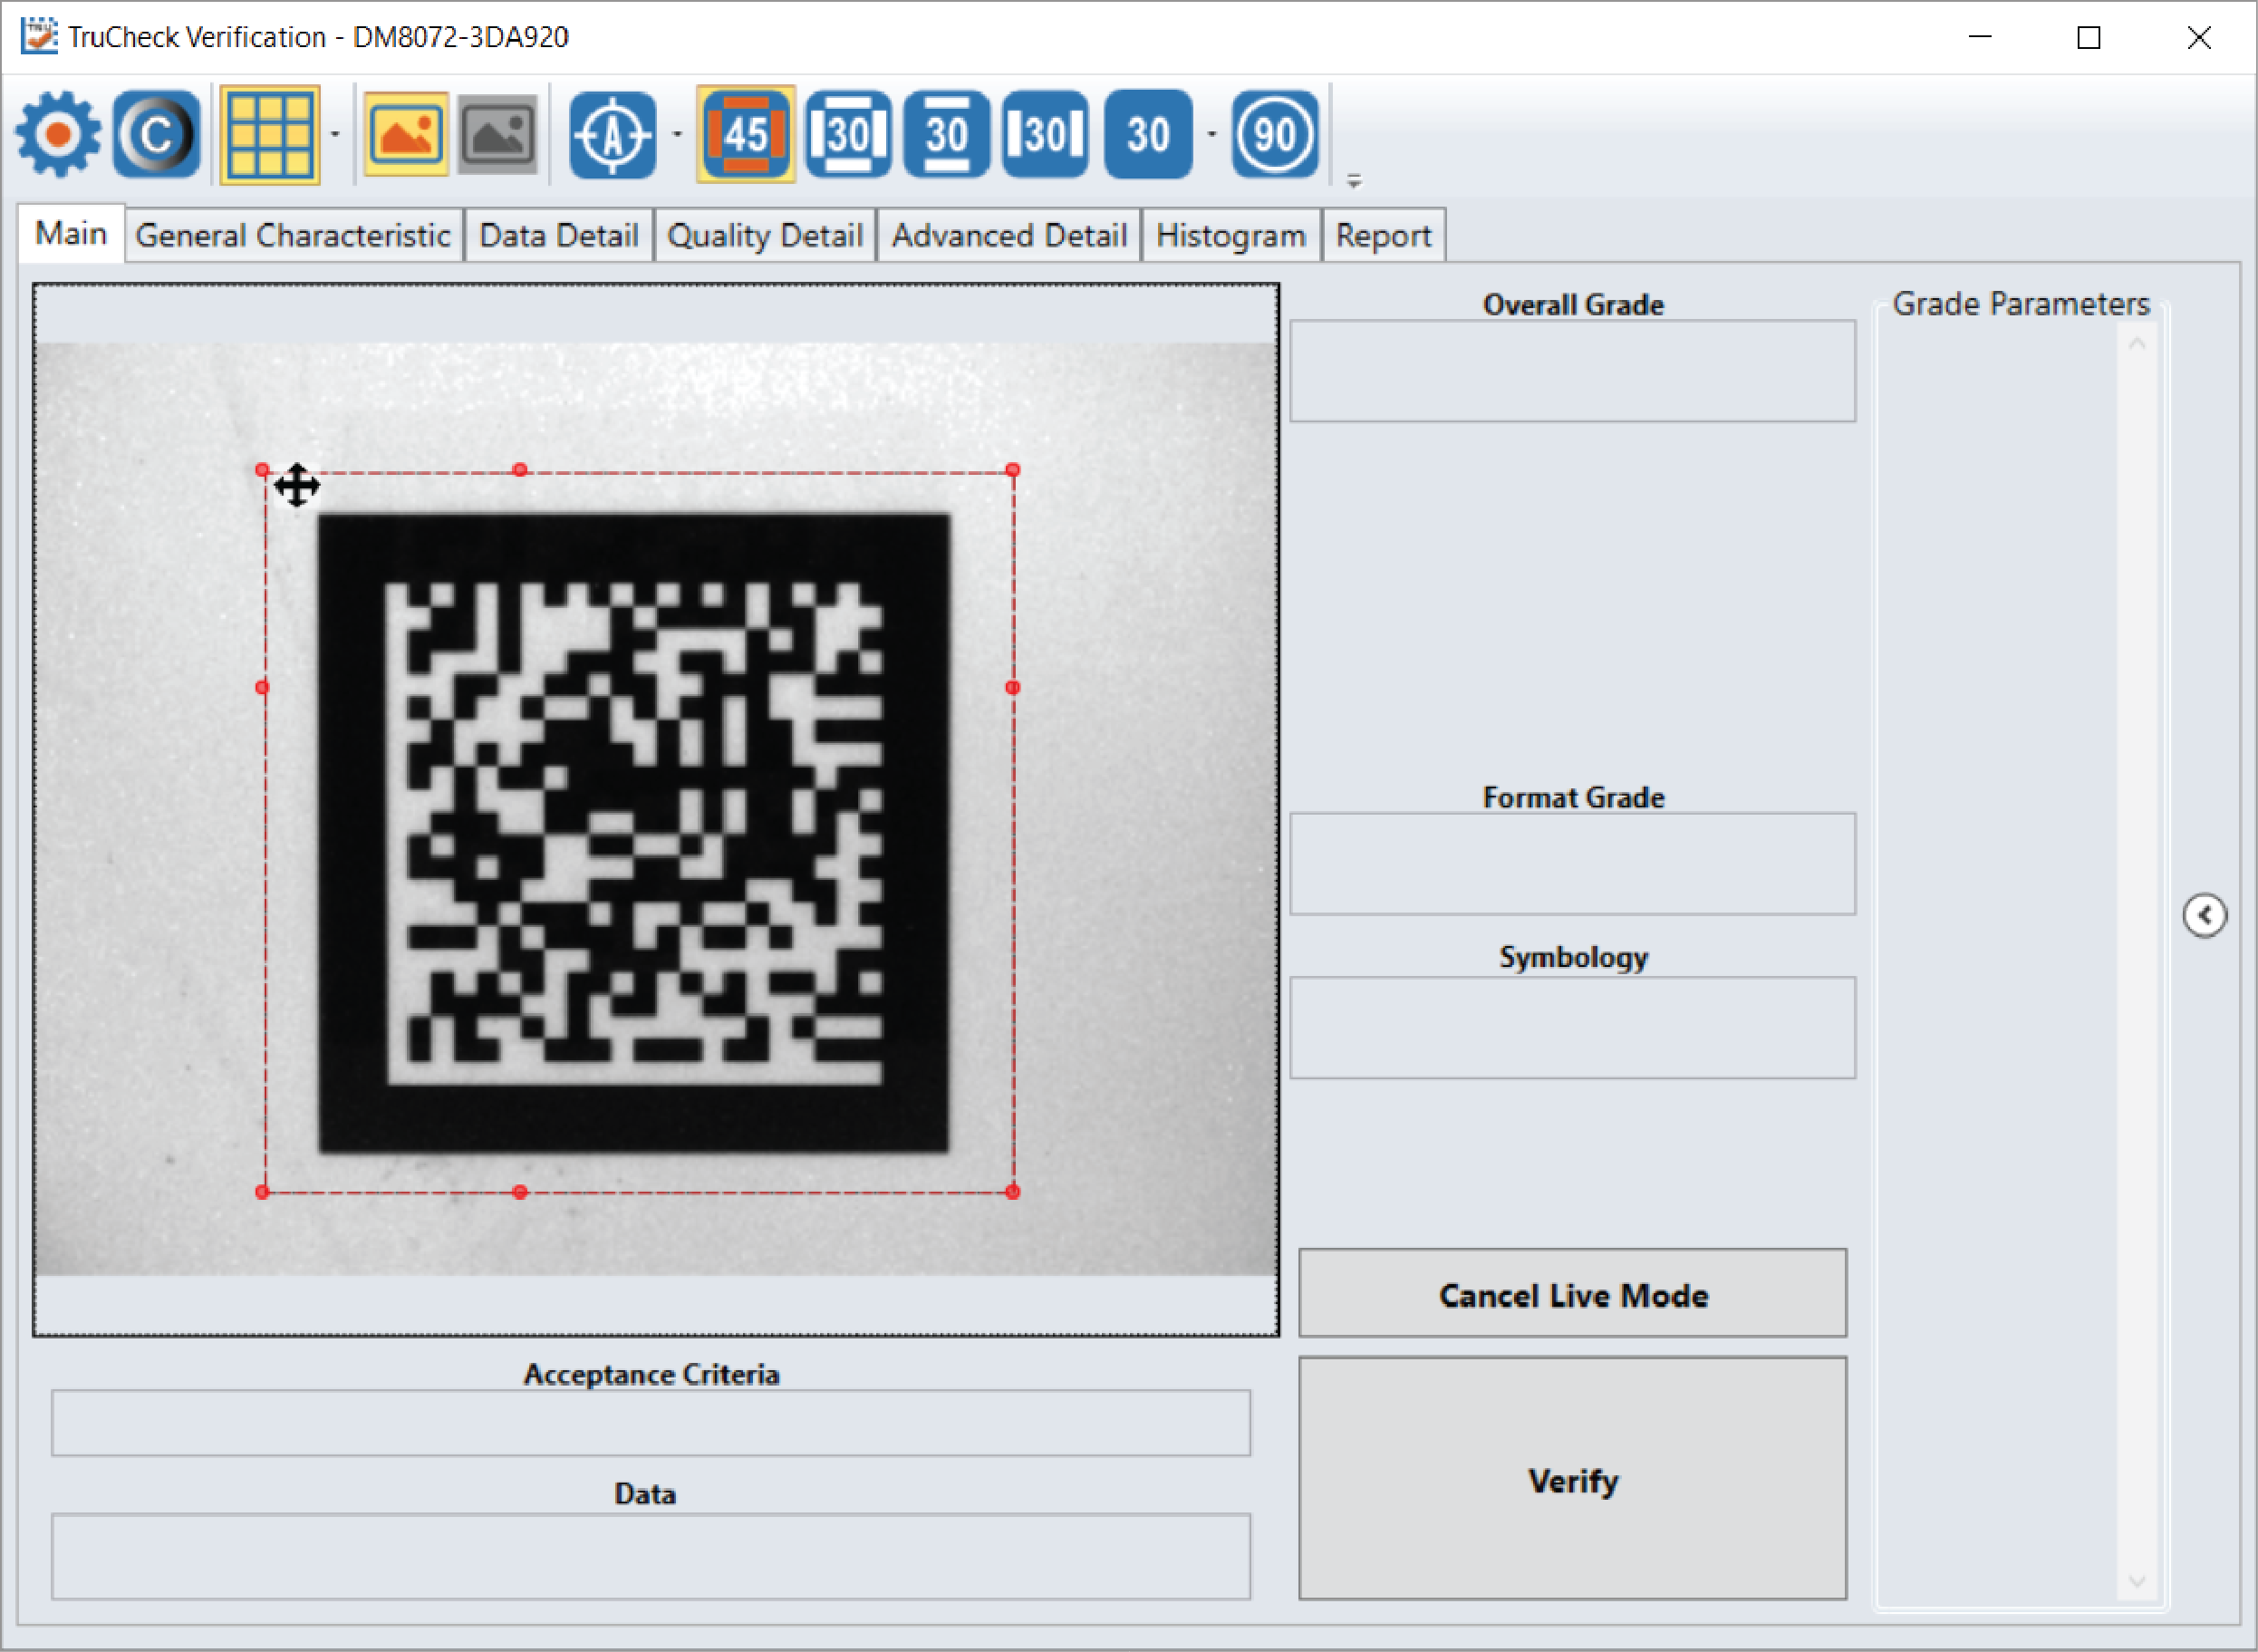The height and width of the screenshot is (1652, 2258).
Task: Select the 45 degree lighting icon
Action: point(745,134)
